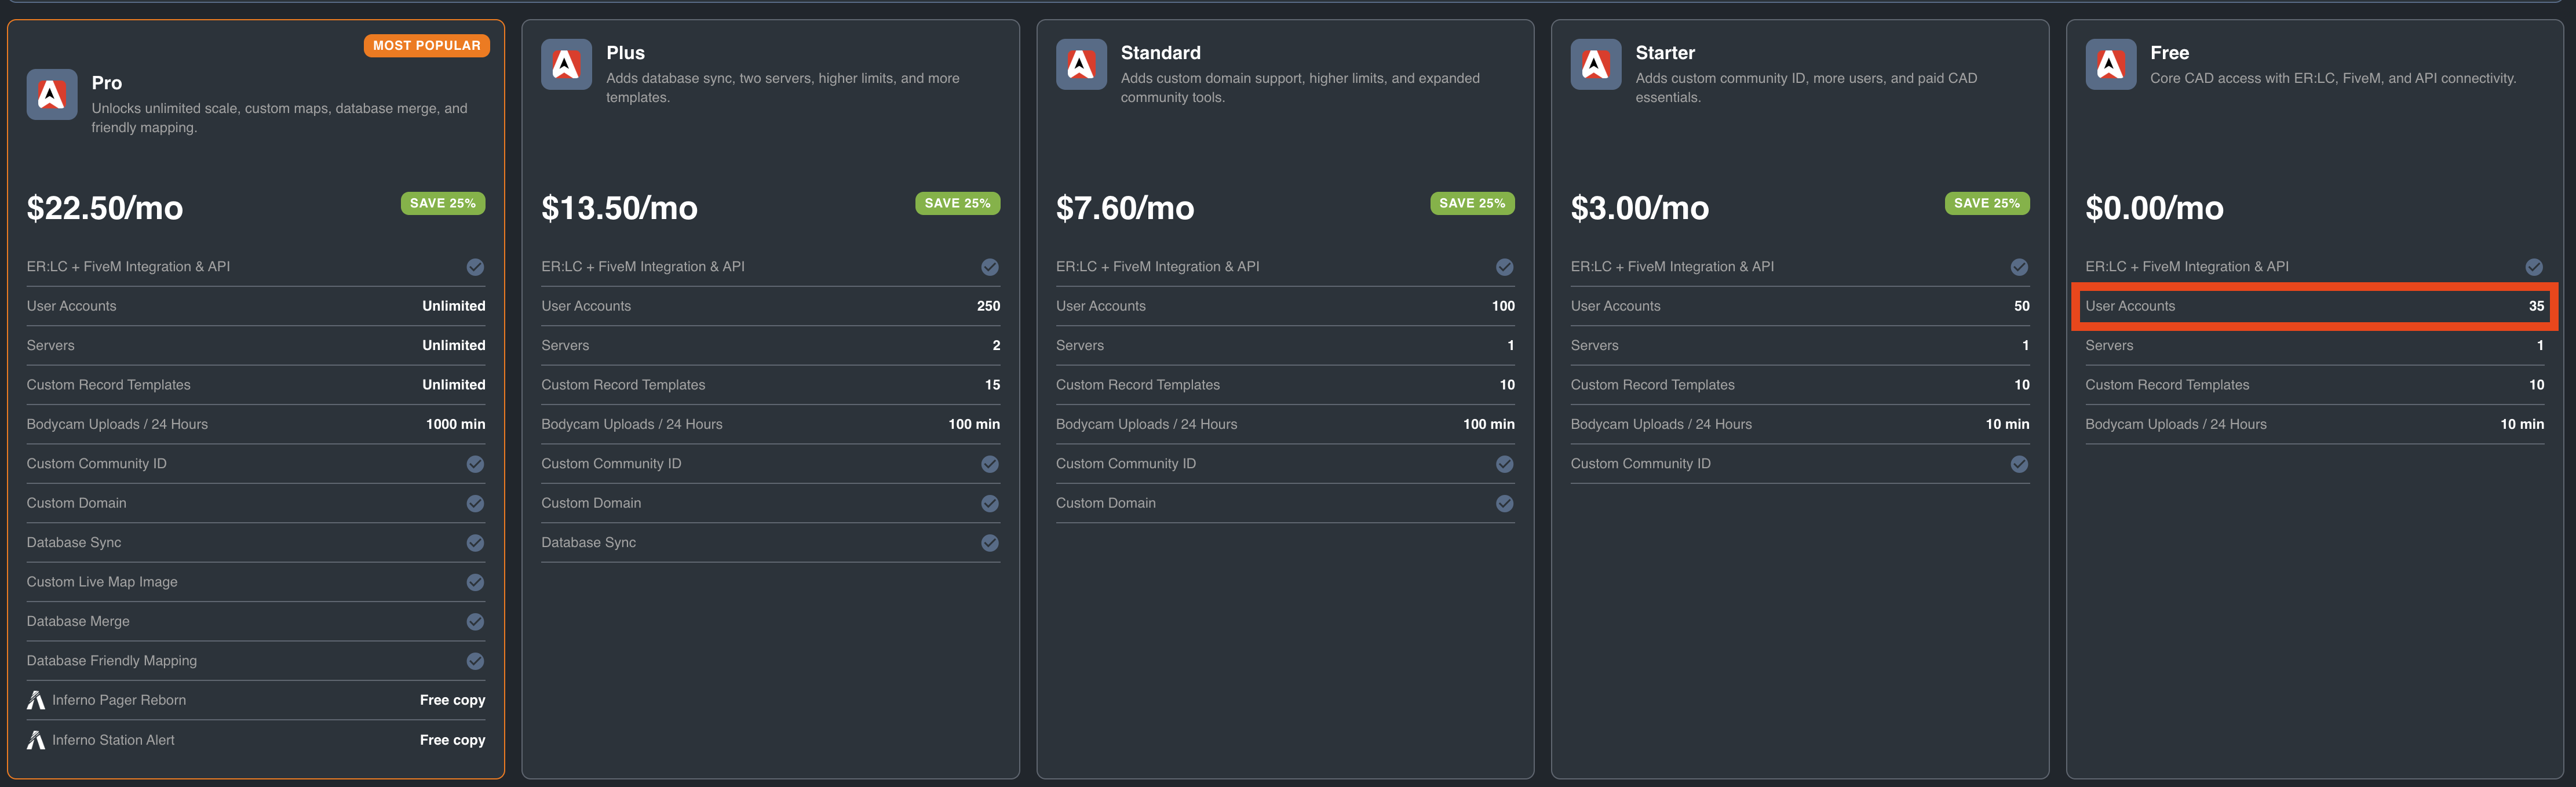Viewport: 2576px width, 787px height.
Task: Click the Free plan description text
Action: 2333,78
